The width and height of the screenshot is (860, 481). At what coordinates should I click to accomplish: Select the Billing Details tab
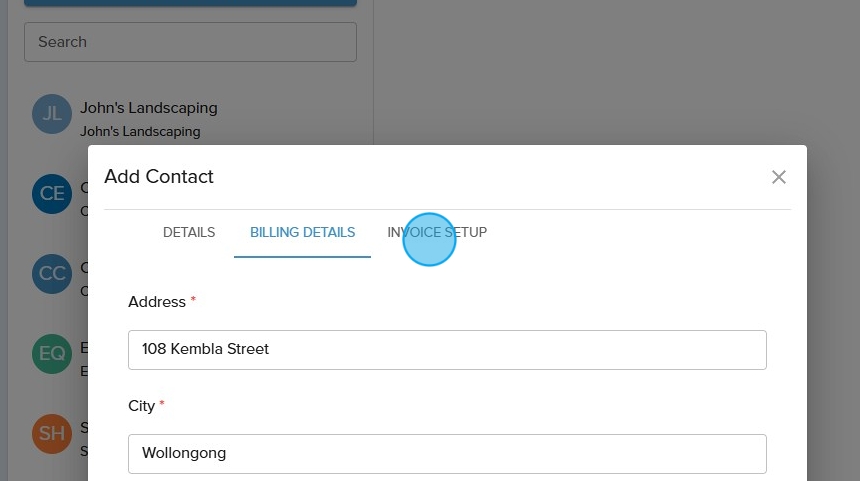(302, 232)
